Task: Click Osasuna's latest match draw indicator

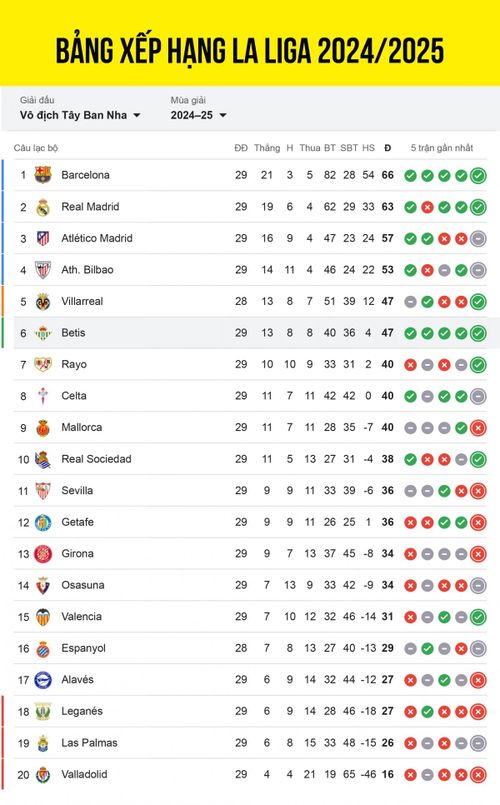Action: pyautogui.click(x=478, y=585)
